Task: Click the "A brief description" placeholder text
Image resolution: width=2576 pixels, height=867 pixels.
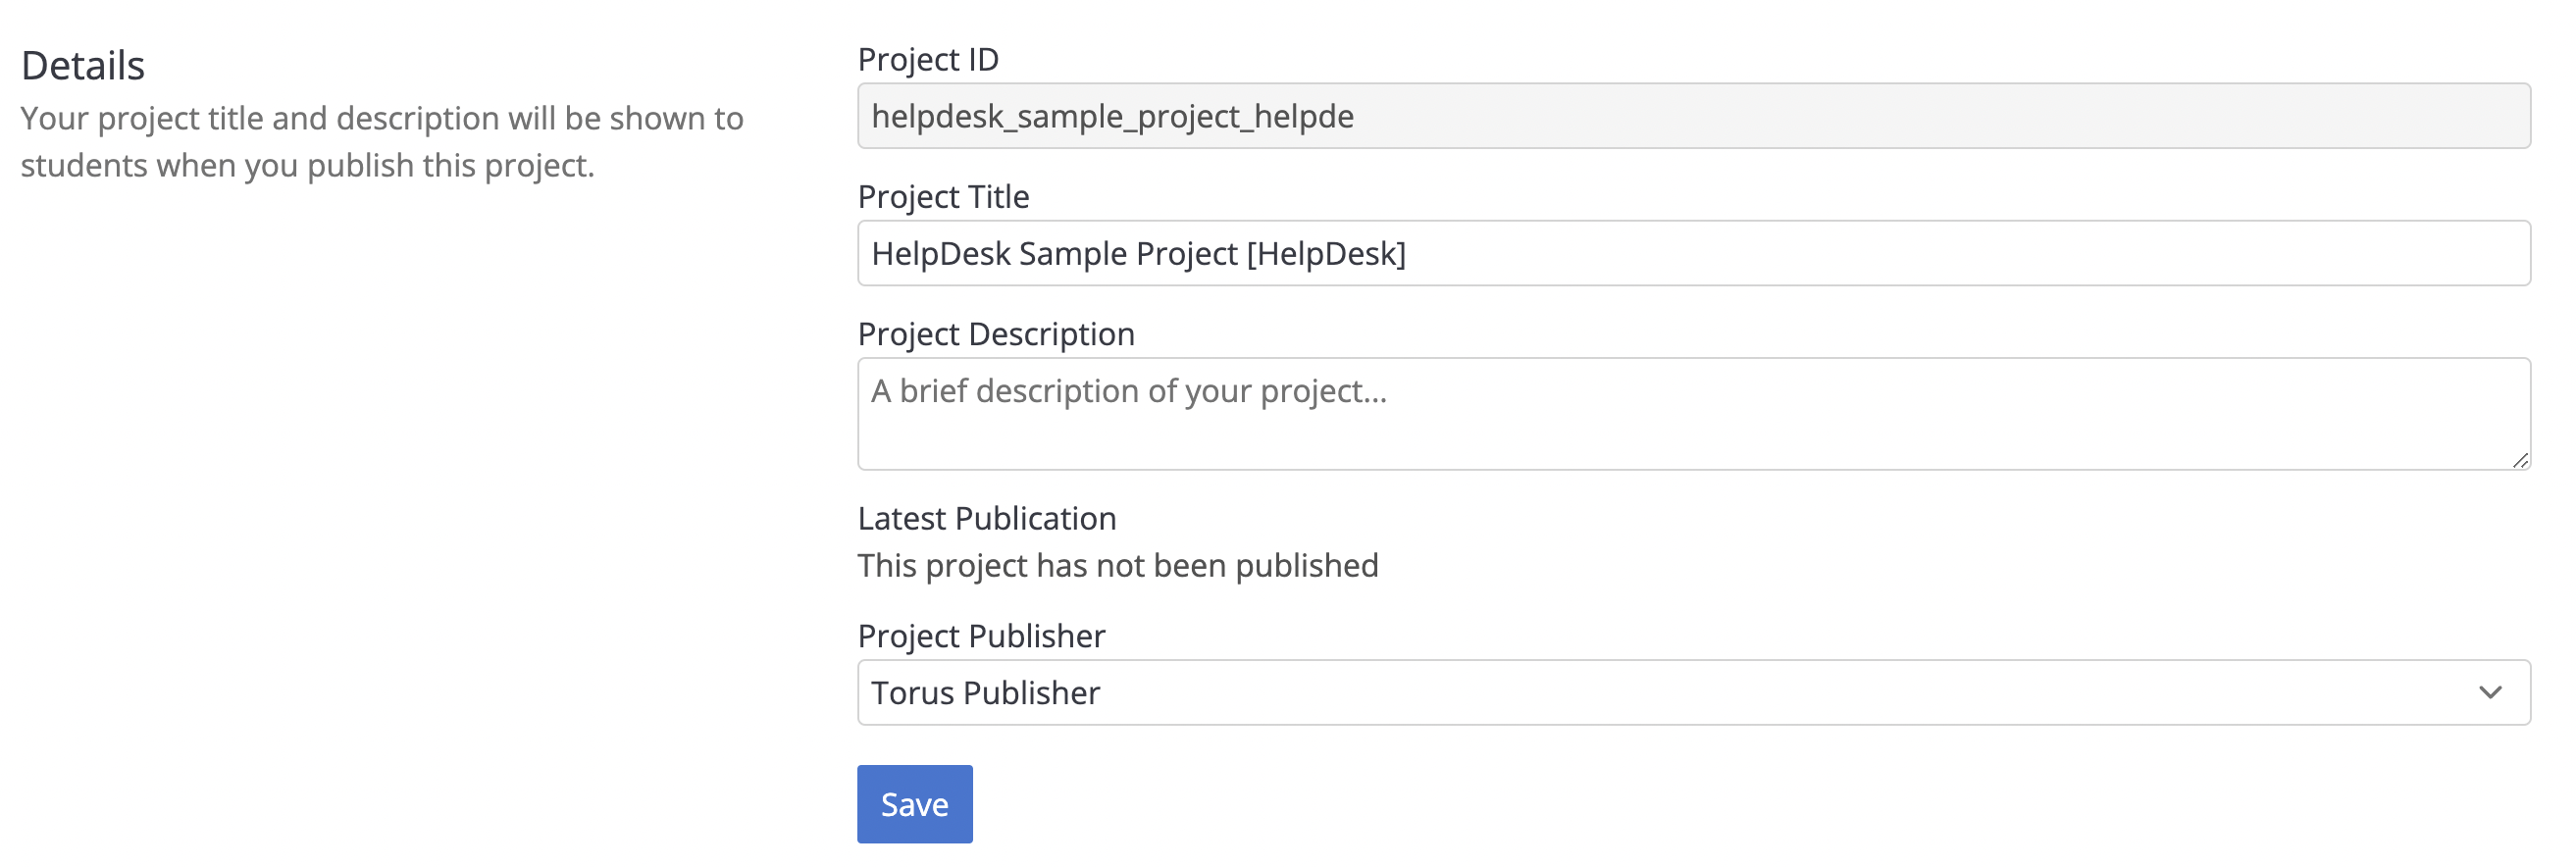Action: pos(1128,391)
